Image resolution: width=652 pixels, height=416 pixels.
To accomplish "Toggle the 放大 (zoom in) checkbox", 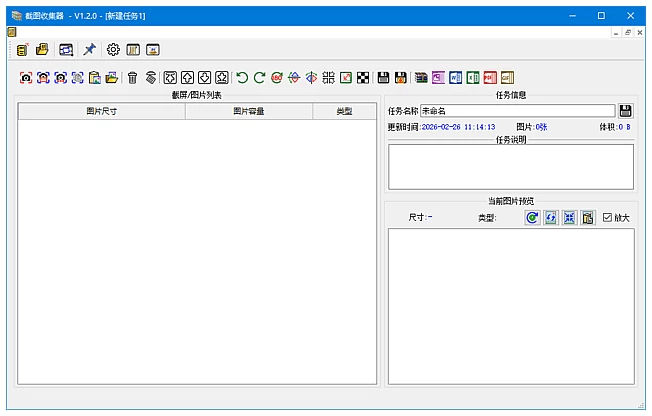I will pyautogui.click(x=607, y=217).
